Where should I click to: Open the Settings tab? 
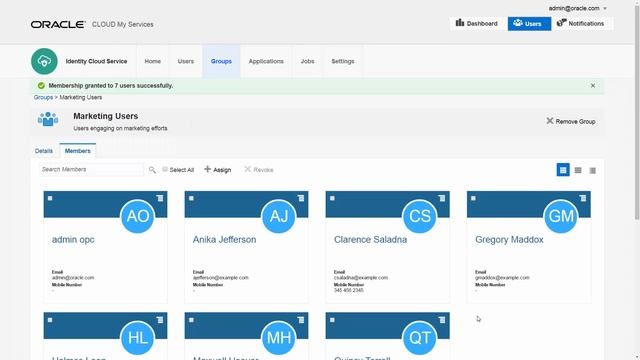pos(343,61)
